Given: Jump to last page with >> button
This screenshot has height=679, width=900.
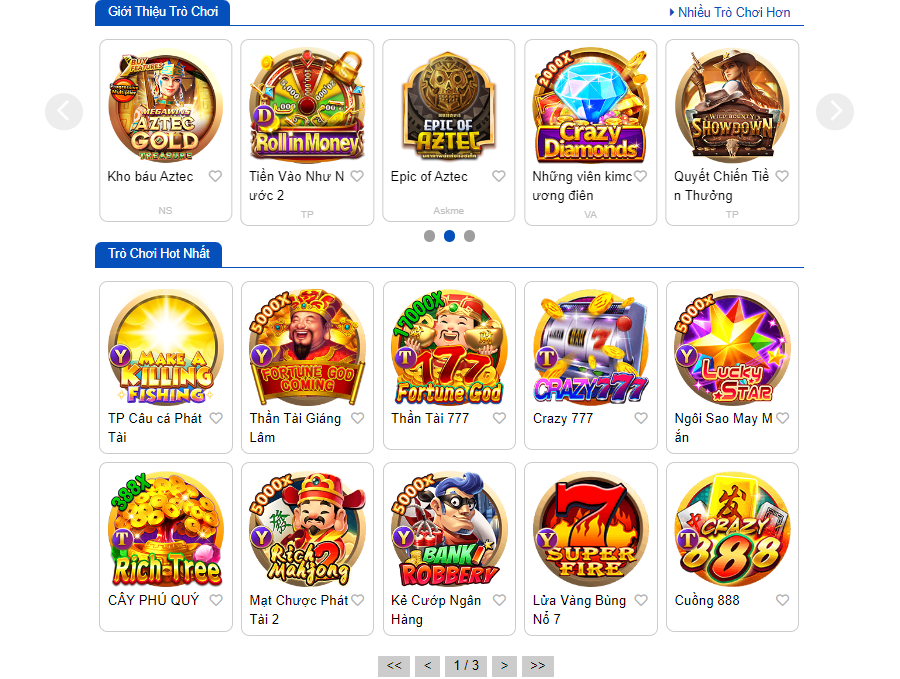Looking at the screenshot, I should pyautogui.click(x=538, y=666).
